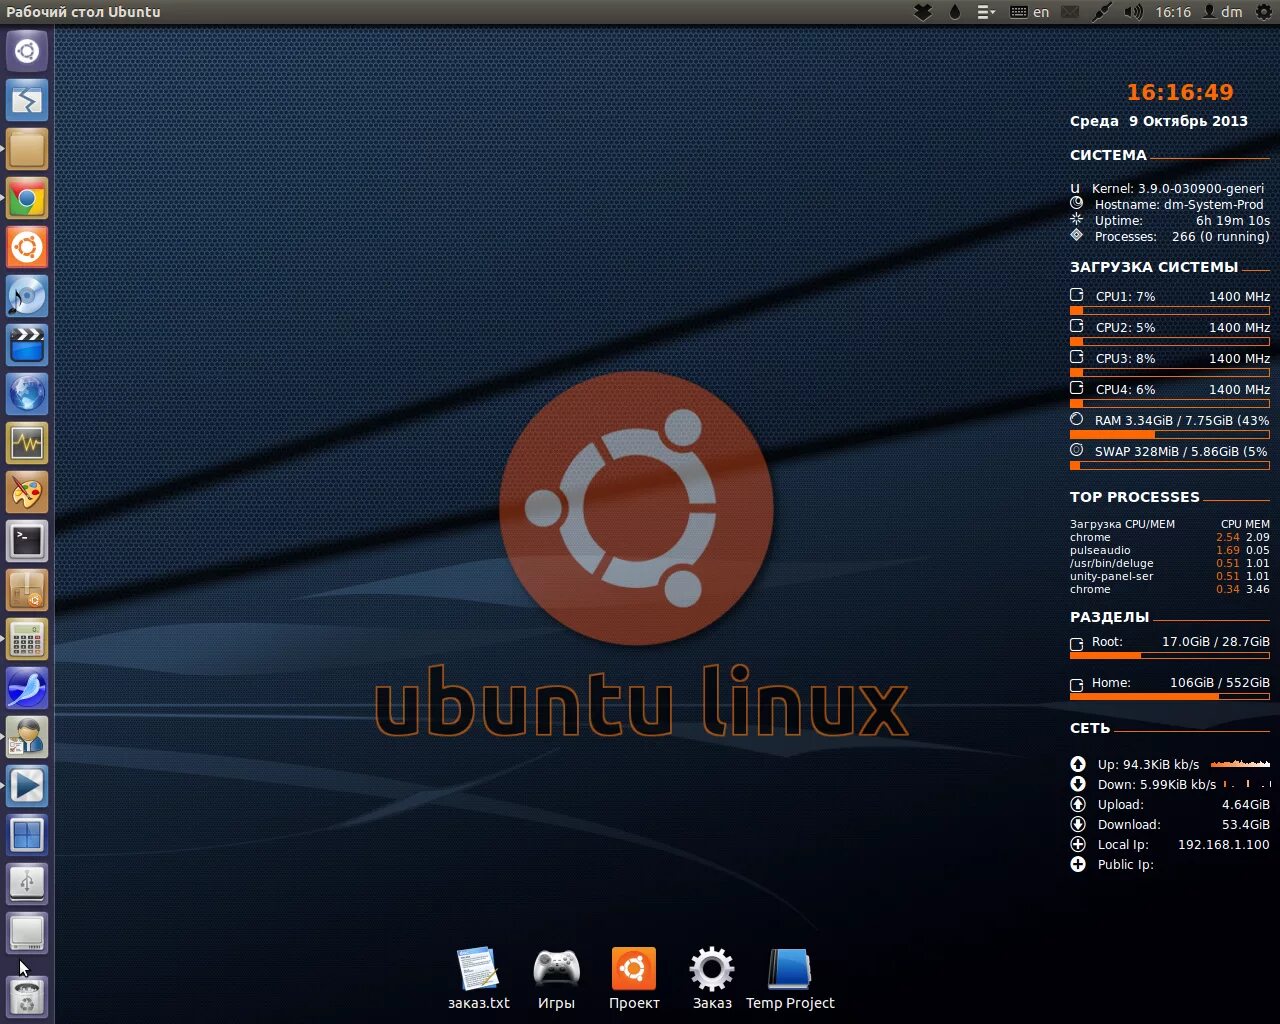The image size is (1280, 1024).
Task: Click the CPU3: 8% label
Action: click(1125, 358)
